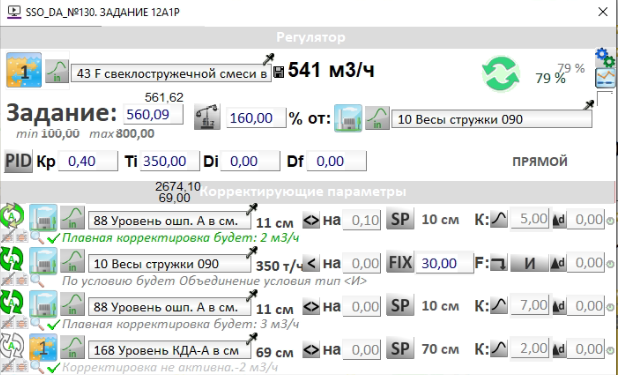The height and width of the screenshot is (375, 618).
Task: Toggle the 'И' logic button on the FIX row
Action: tap(530, 263)
